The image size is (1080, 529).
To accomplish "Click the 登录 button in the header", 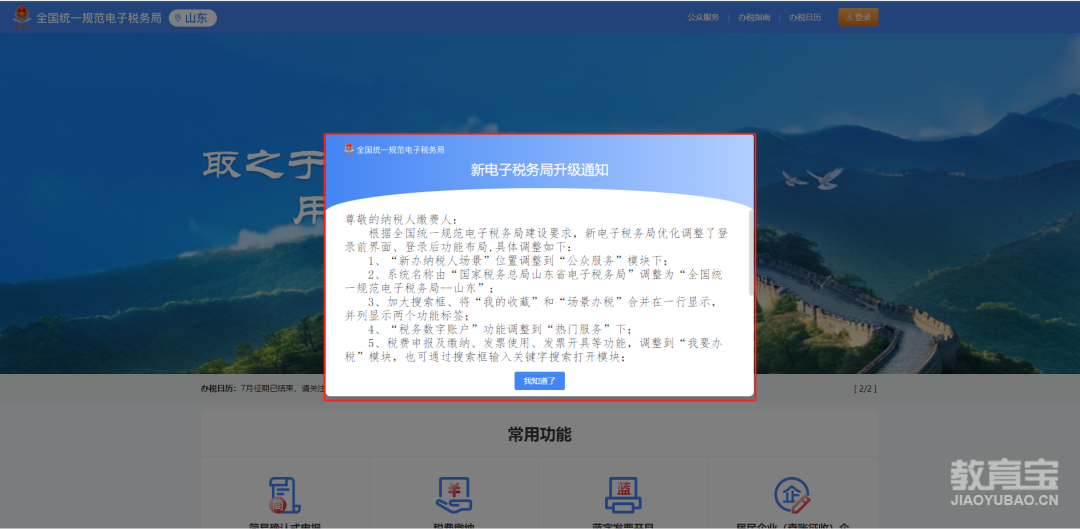I will pyautogui.click(x=858, y=17).
